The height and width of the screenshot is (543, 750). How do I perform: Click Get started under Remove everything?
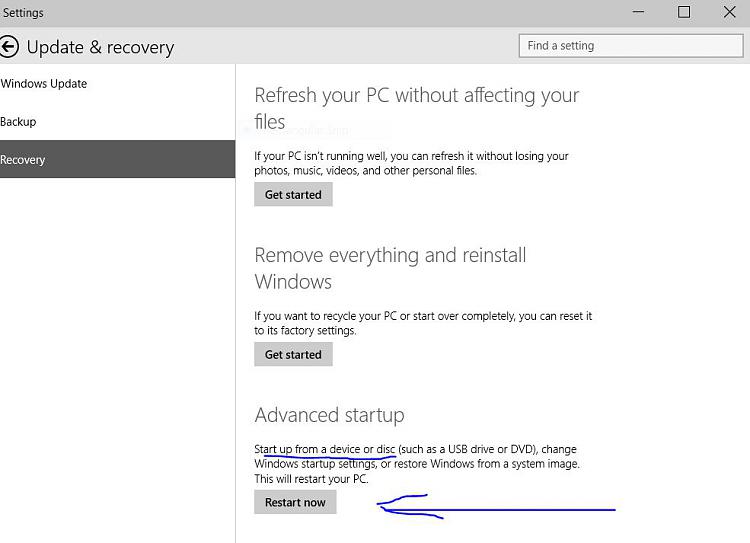click(x=293, y=355)
